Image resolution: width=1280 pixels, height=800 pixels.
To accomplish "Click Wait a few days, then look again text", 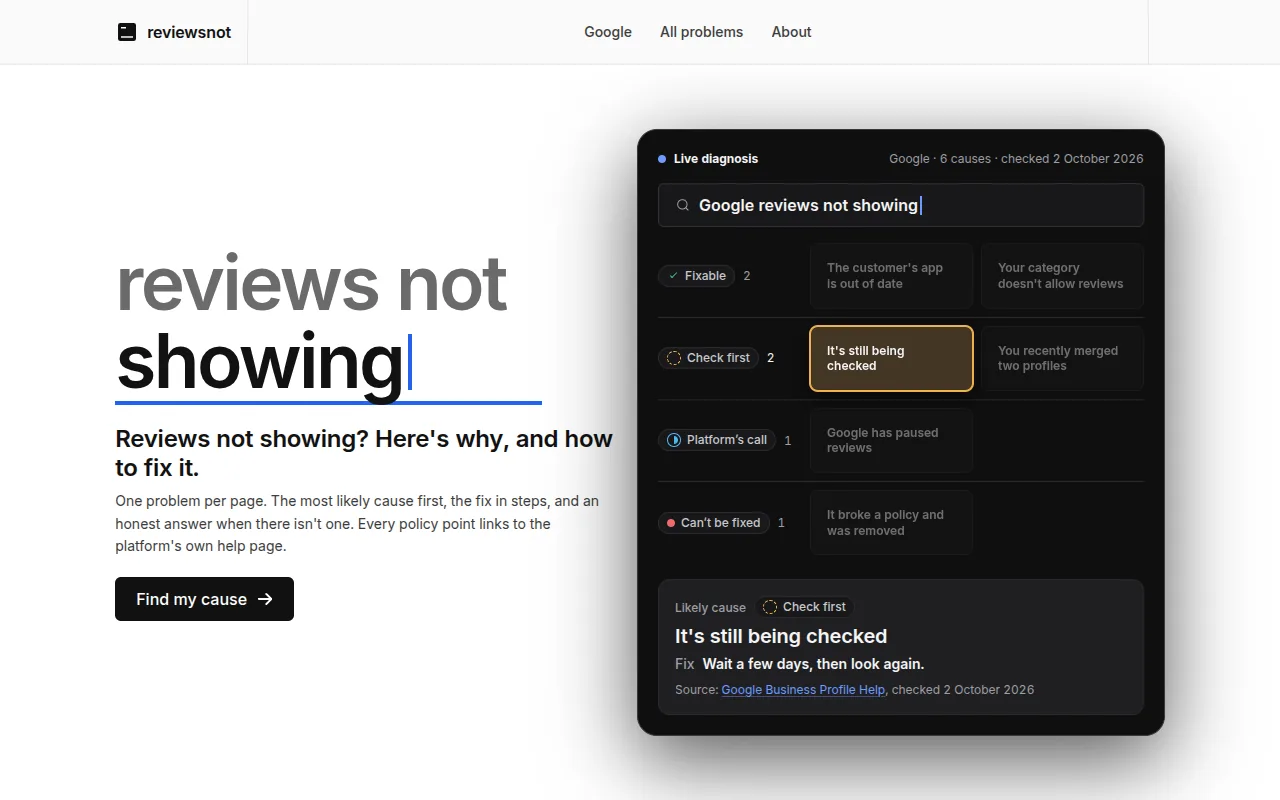I will (813, 664).
